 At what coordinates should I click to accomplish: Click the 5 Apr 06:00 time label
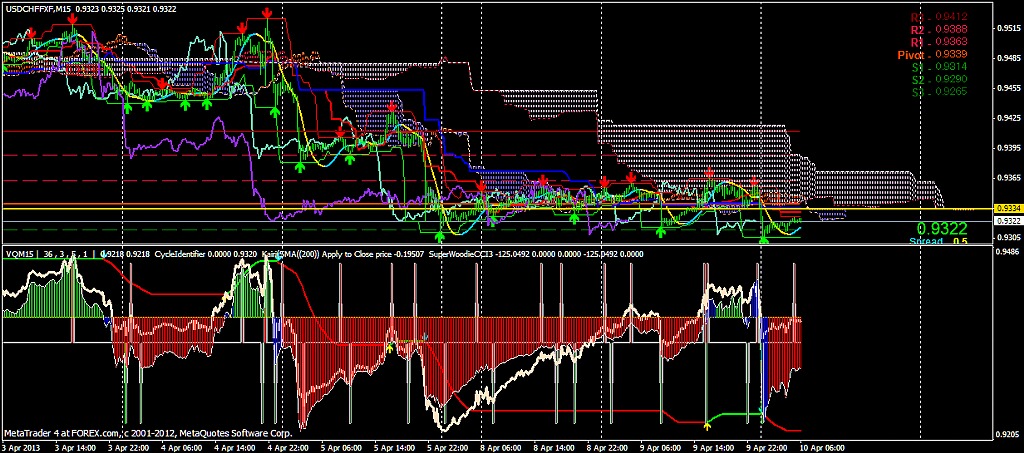[341, 448]
